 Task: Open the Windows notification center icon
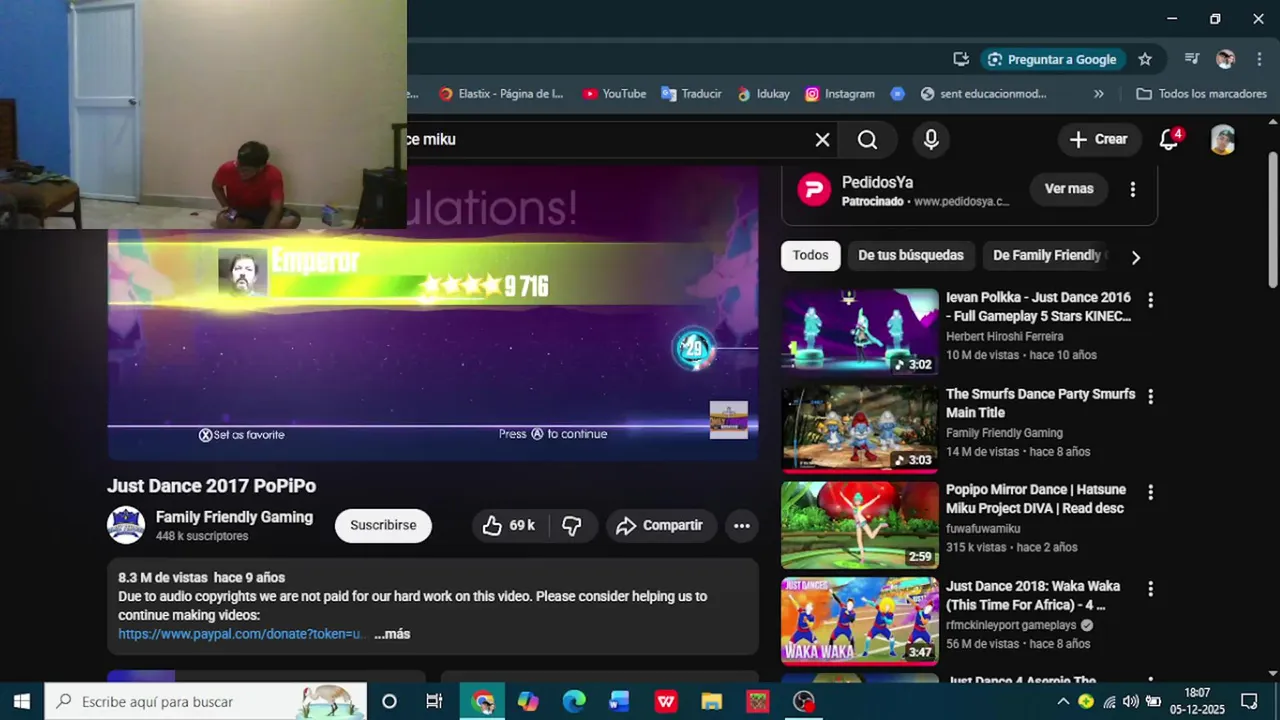1249,702
